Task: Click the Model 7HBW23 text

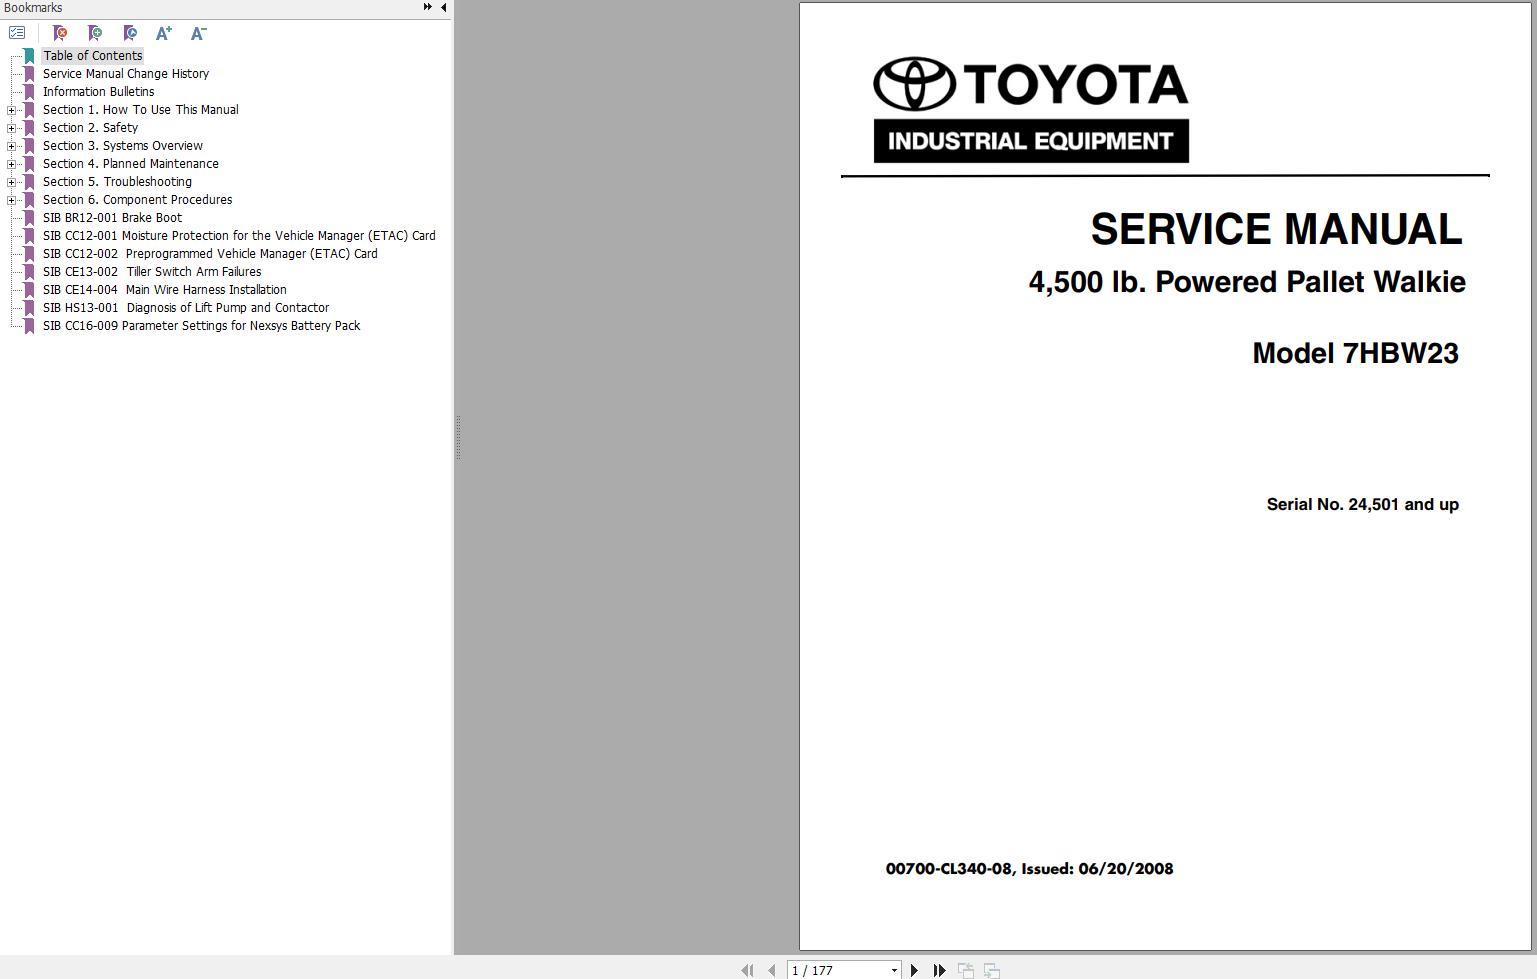Action: point(1355,353)
